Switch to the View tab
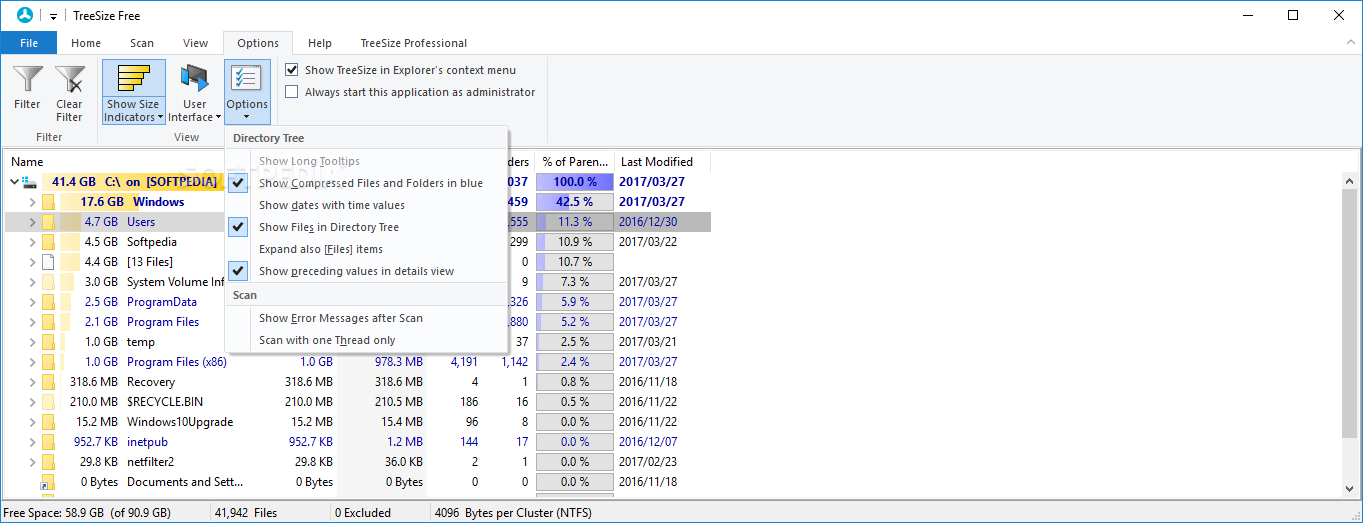 [195, 43]
